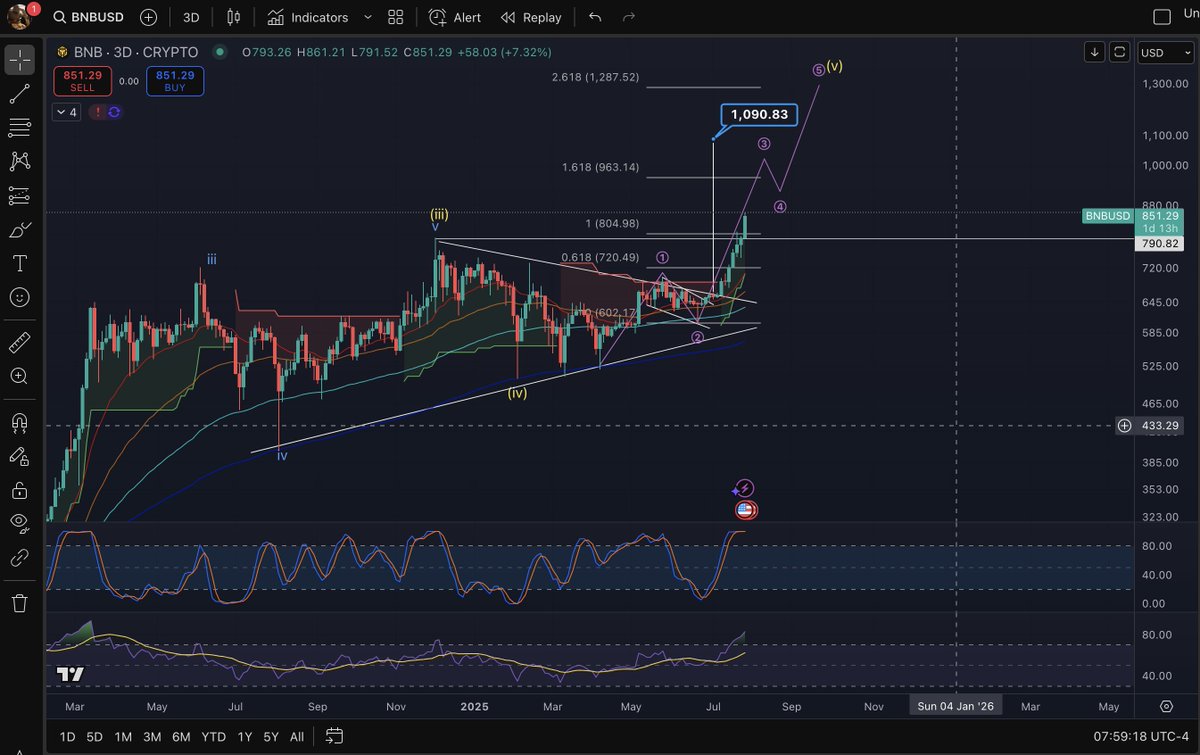The image size is (1200, 755).
Task: Click the 790.82 horizontal line price label
Action: [1161, 243]
